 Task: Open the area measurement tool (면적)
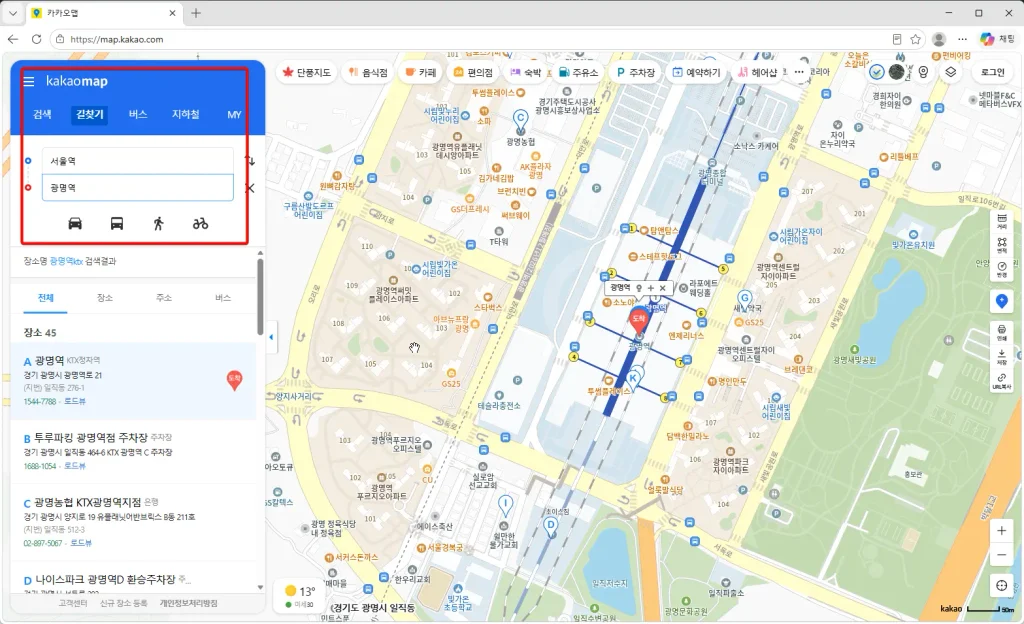pos(1002,245)
